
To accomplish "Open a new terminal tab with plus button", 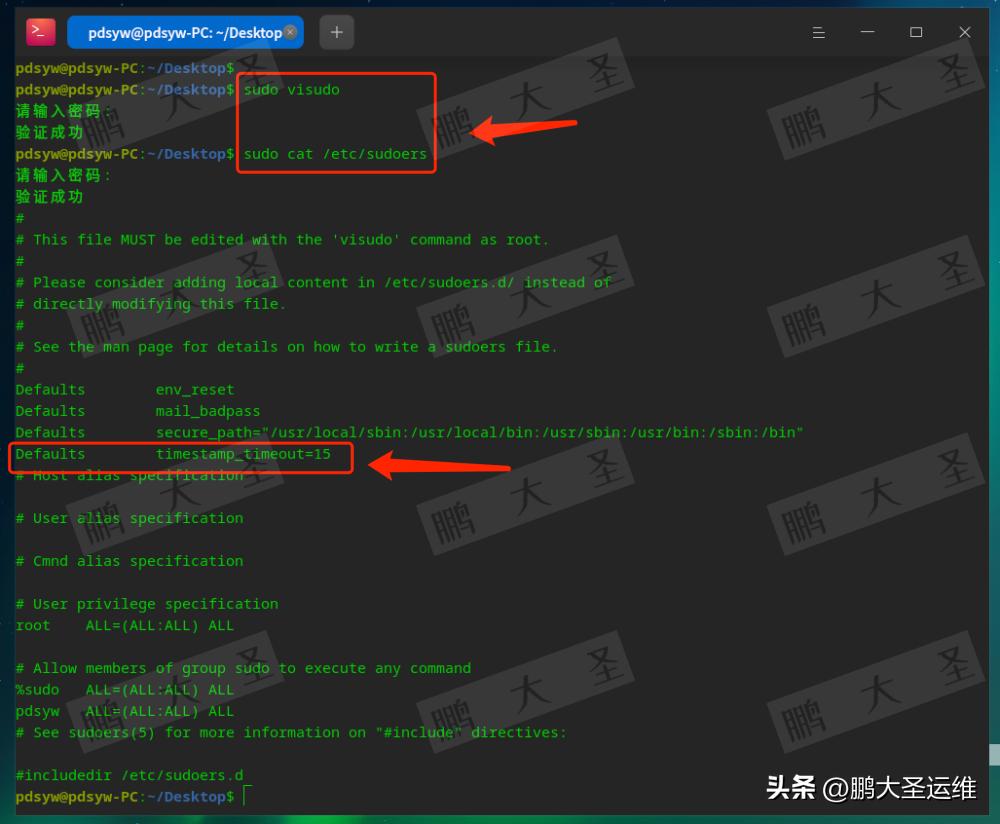I will coord(337,32).
